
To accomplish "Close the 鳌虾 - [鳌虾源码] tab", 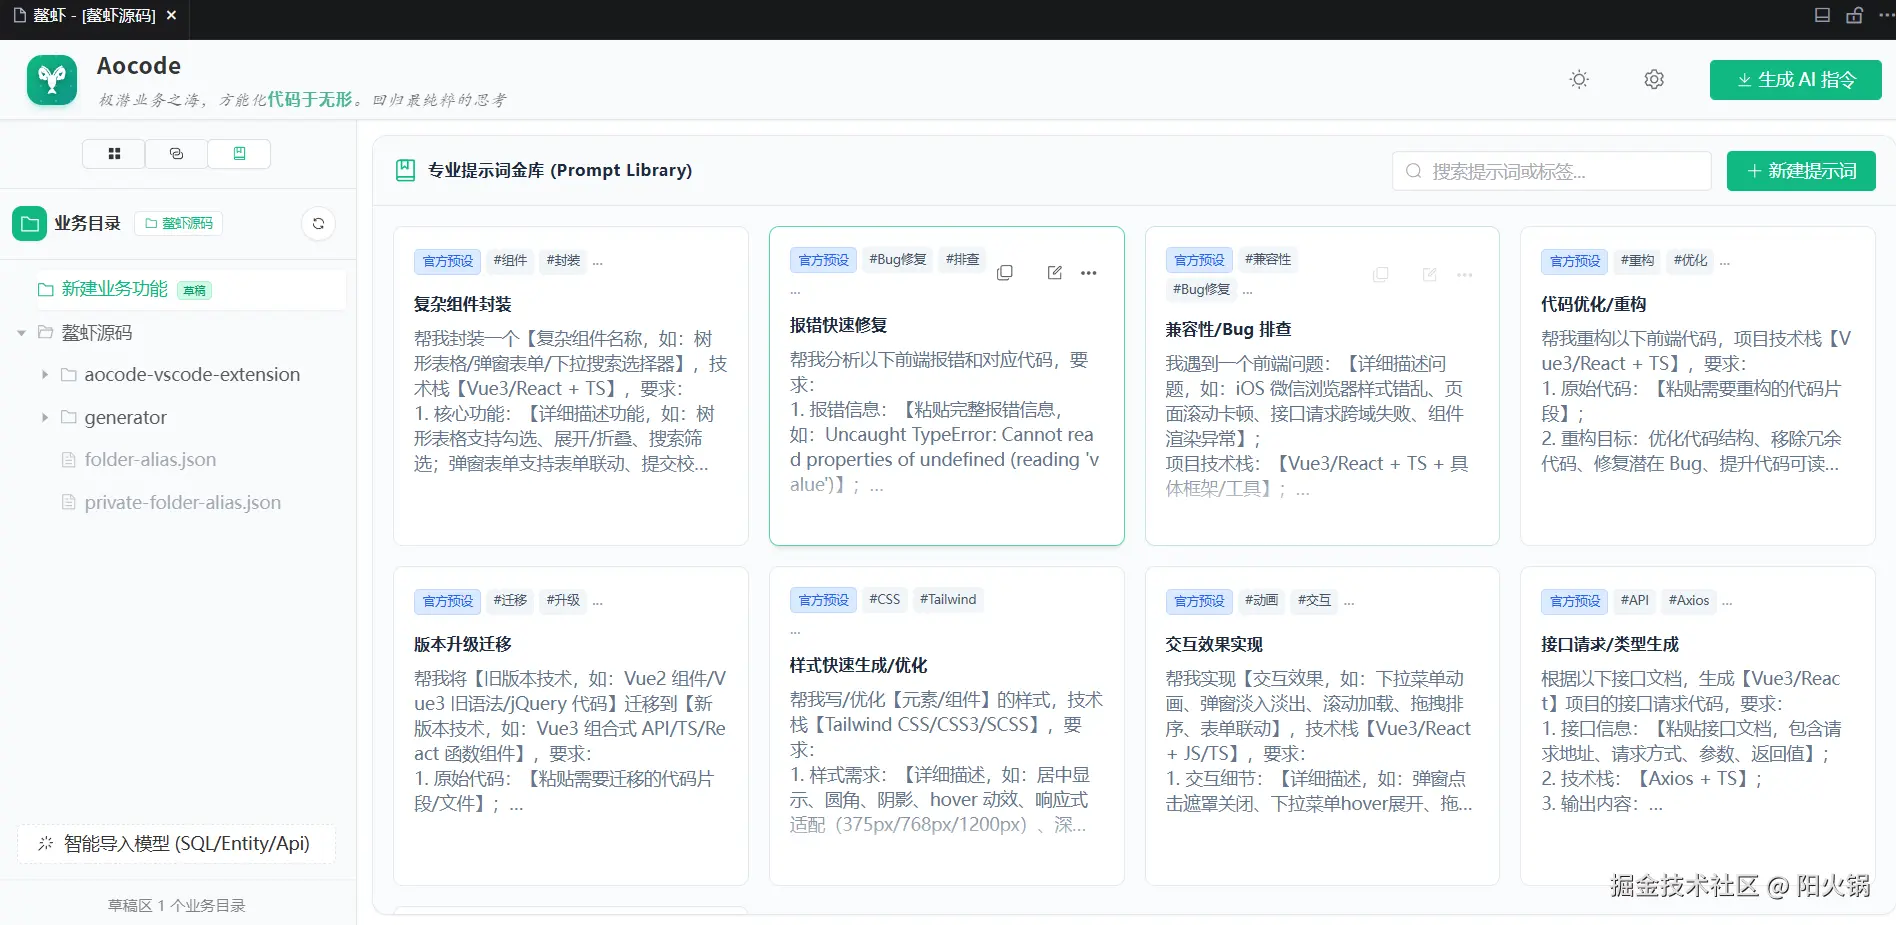I will point(171,16).
